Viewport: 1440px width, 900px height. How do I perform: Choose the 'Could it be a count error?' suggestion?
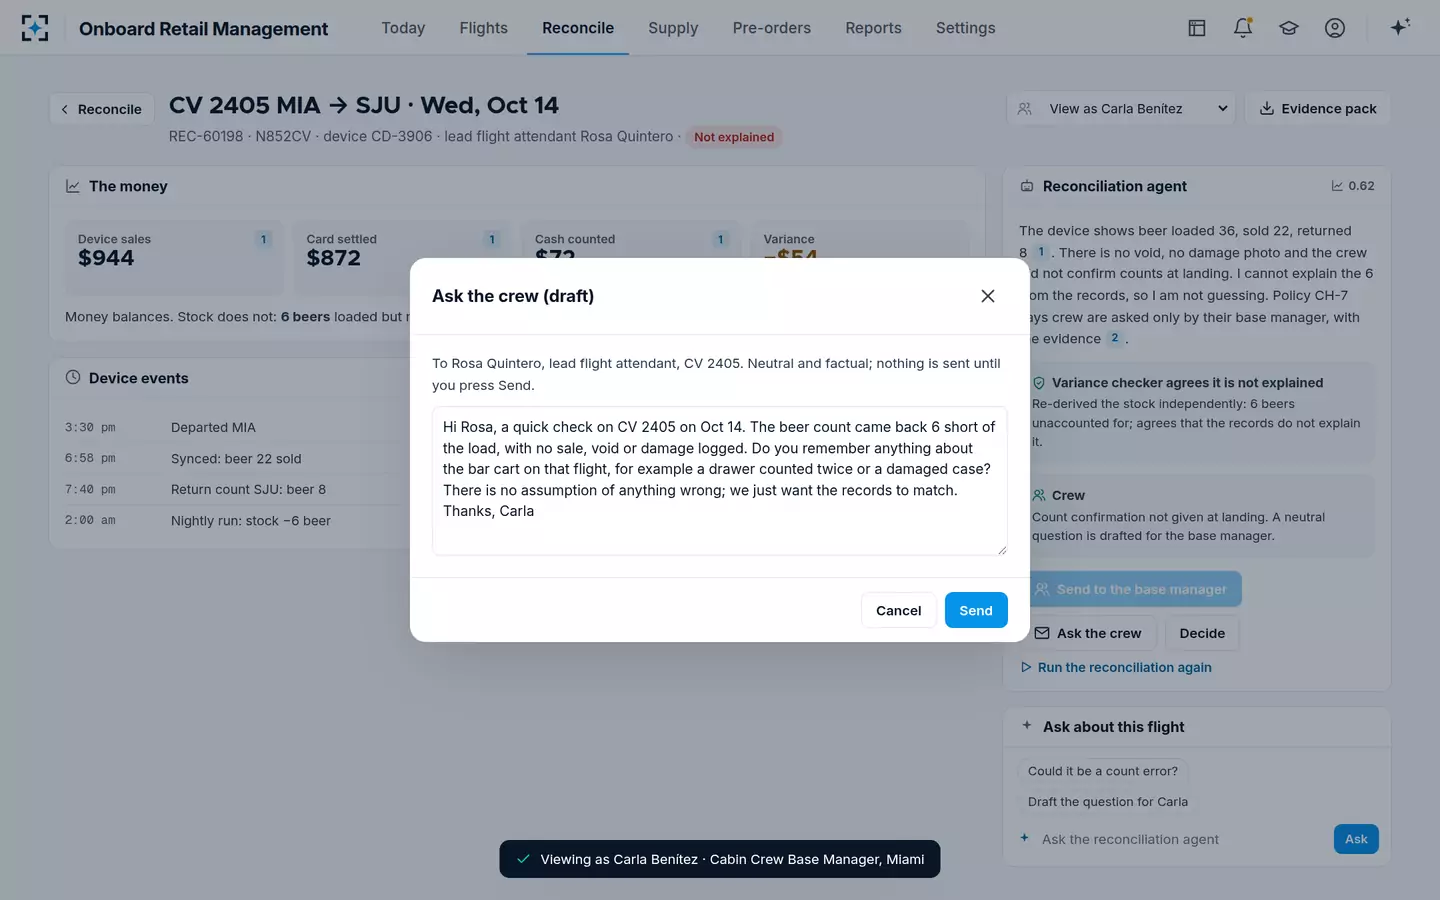point(1103,771)
